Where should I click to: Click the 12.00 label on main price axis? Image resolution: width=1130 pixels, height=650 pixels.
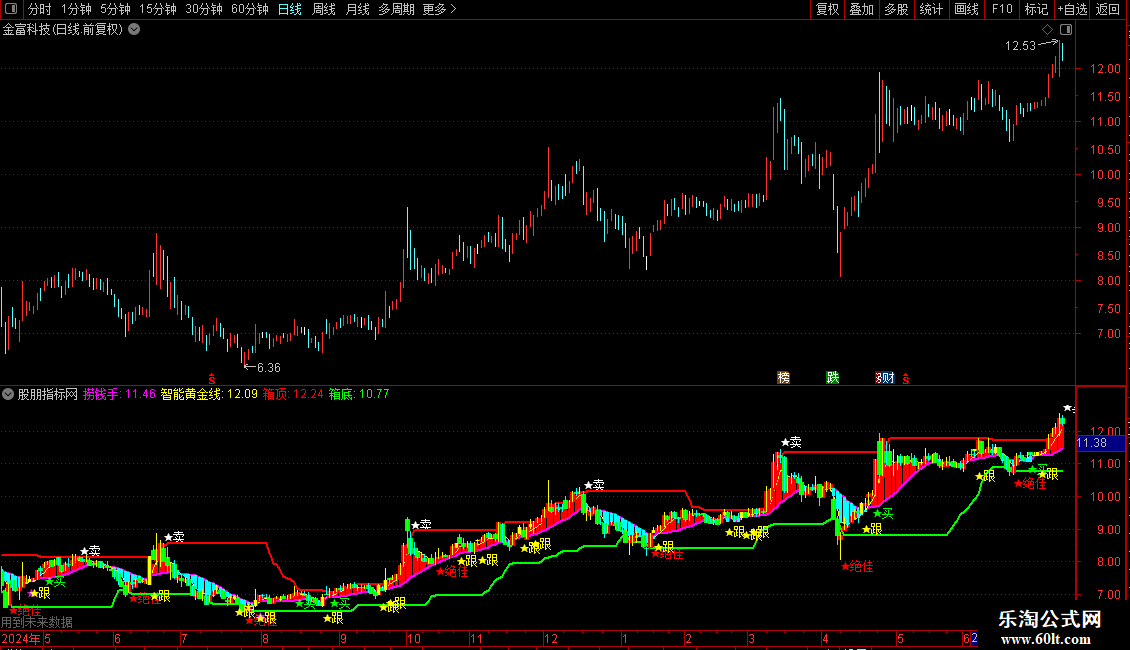[1105, 68]
